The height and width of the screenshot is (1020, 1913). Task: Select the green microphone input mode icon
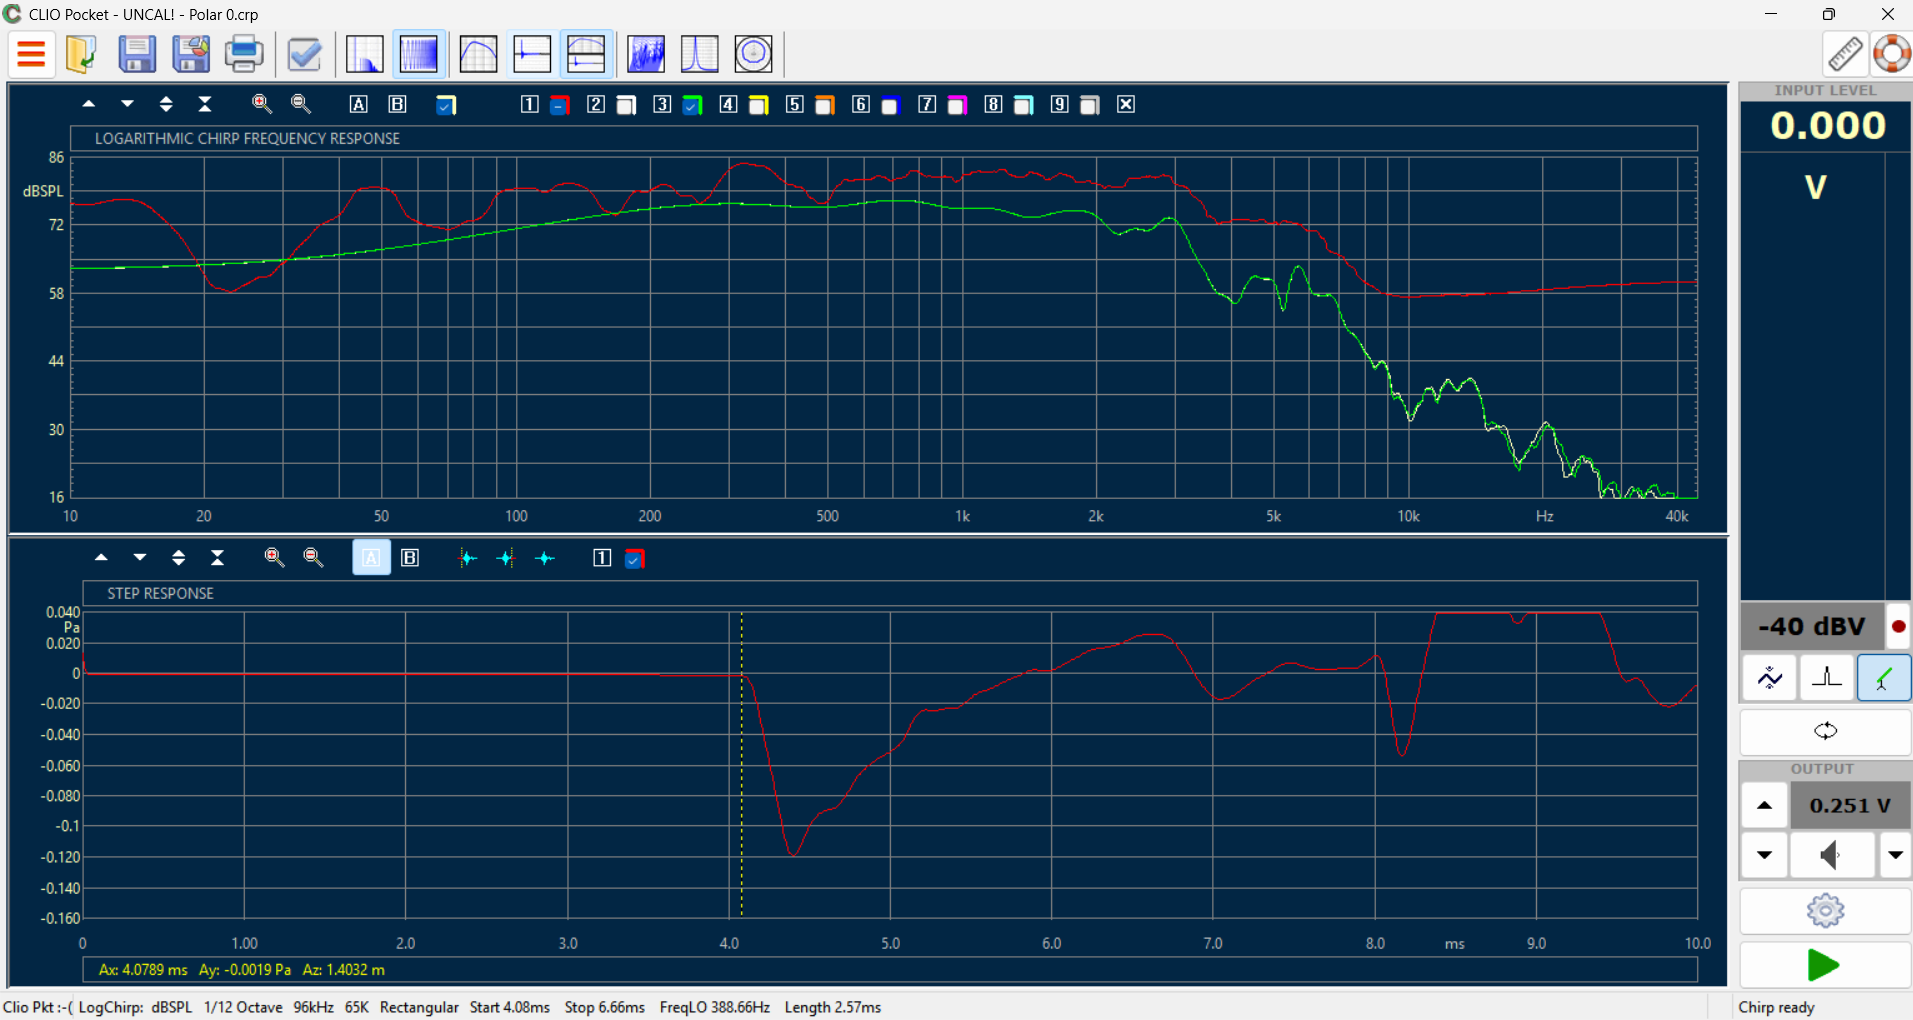pyautogui.click(x=1884, y=678)
